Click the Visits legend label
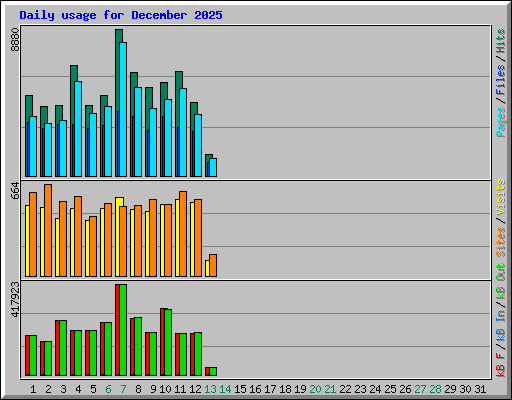Screen dimensions: 512x400 tap(501, 197)
